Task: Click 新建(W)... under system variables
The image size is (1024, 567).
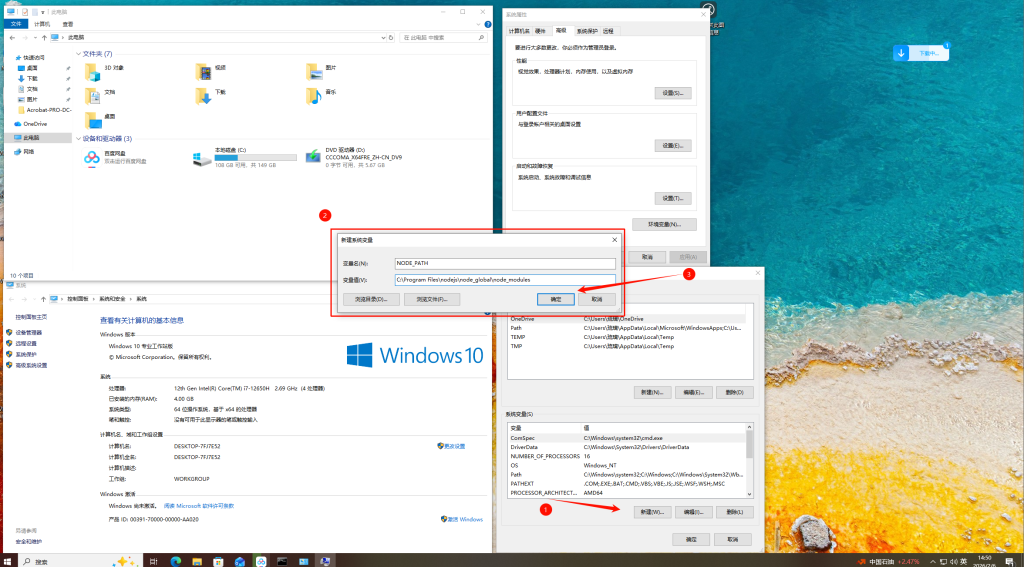Action: pos(652,512)
